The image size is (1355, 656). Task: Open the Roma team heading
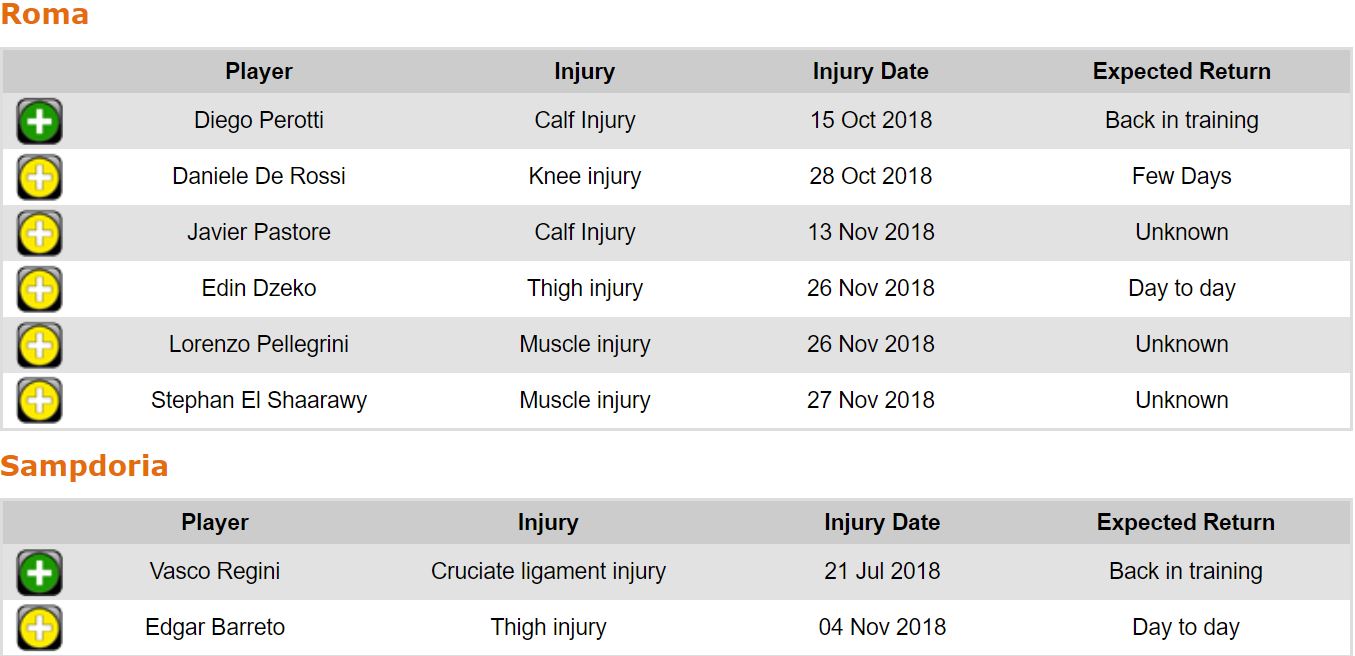coord(45,15)
